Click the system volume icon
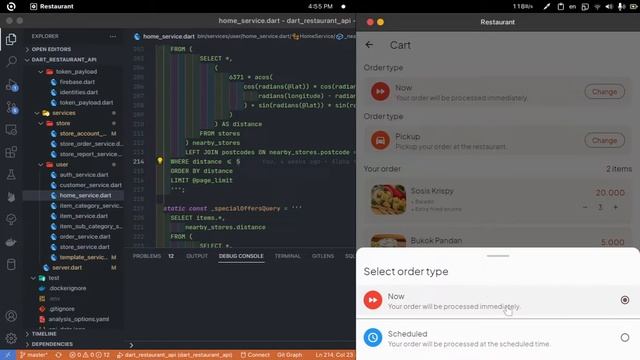Image resolution: width=640 pixels, height=360 pixels. point(609,7)
